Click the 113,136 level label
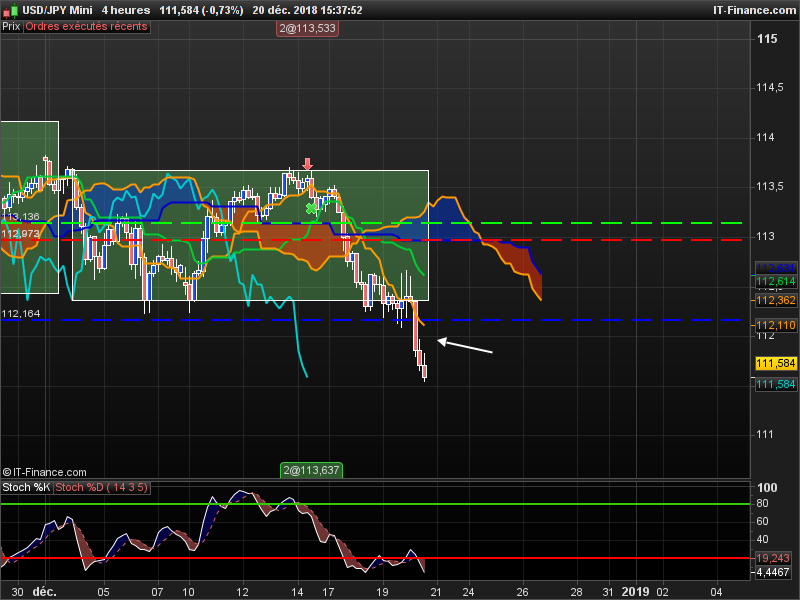This screenshot has height=600, width=800. (20, 216)
